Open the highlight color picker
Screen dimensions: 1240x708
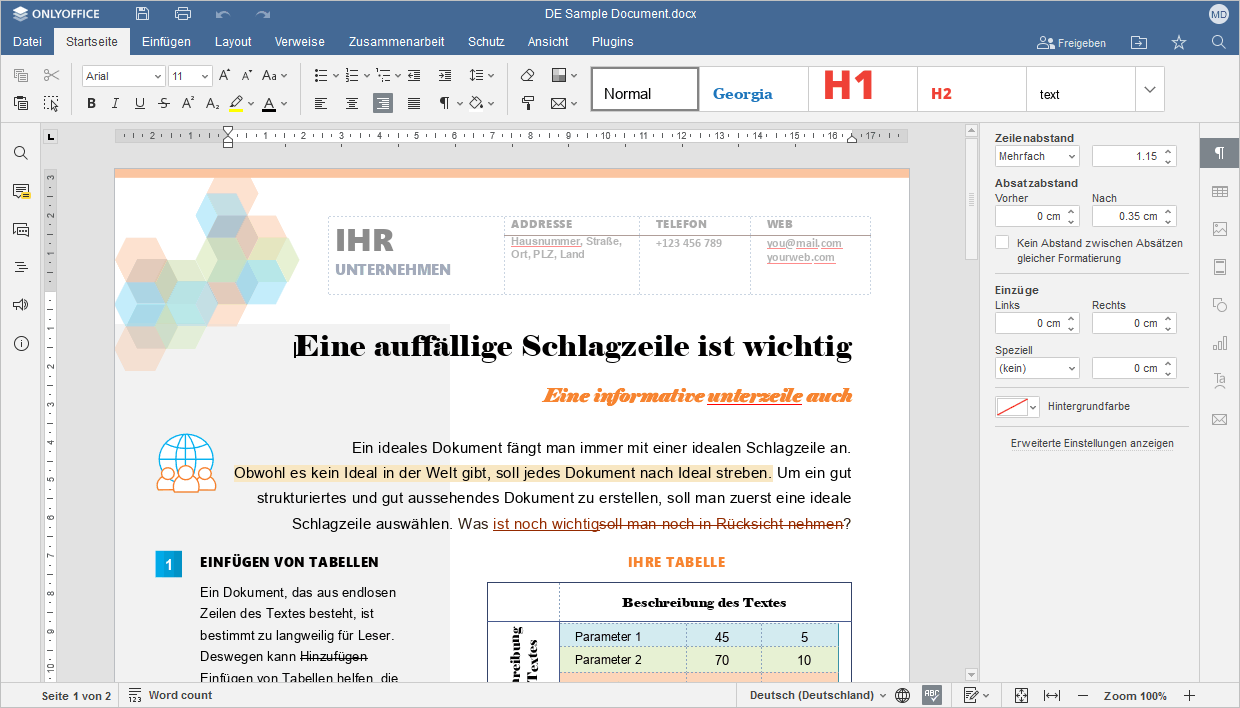click(250, 103)
